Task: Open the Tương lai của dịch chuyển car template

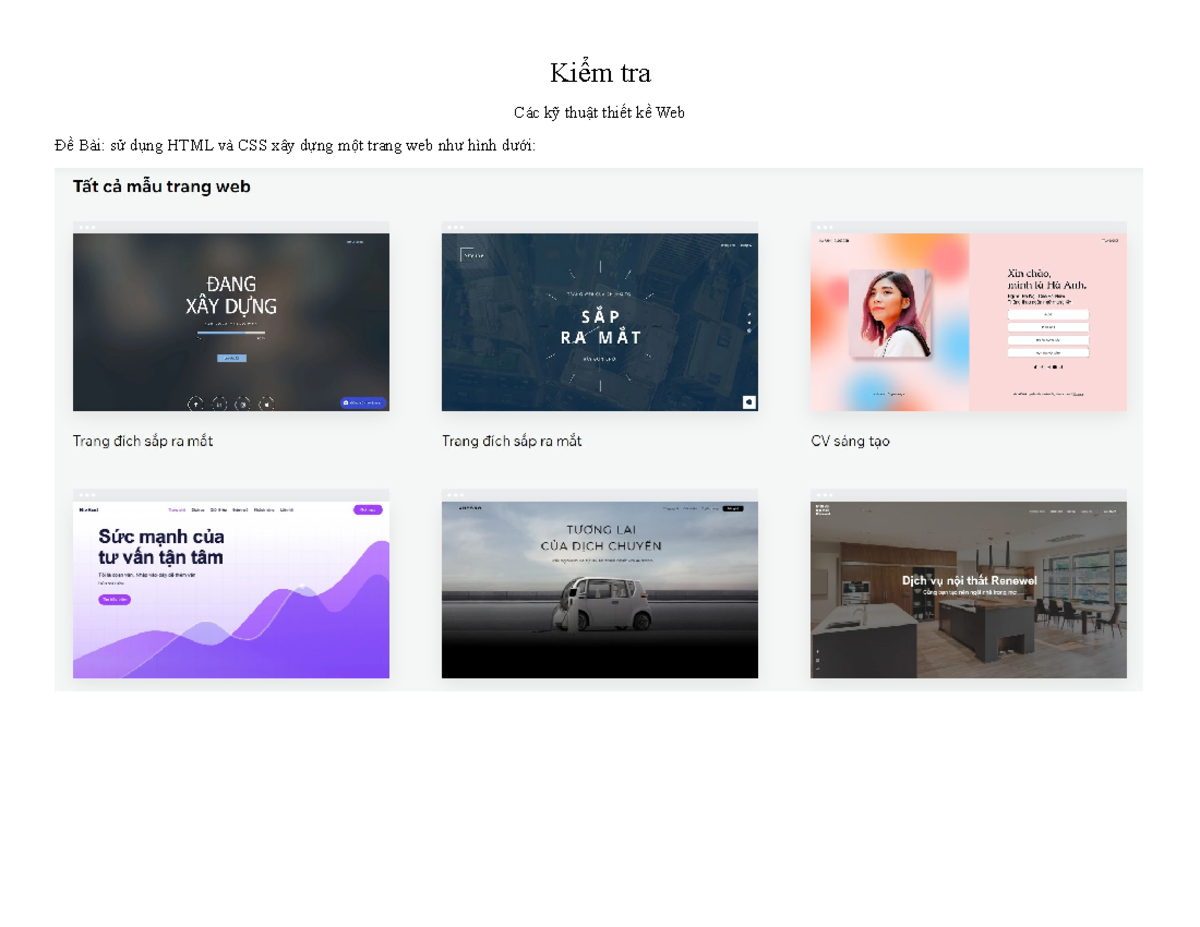Action: [600, 584]
